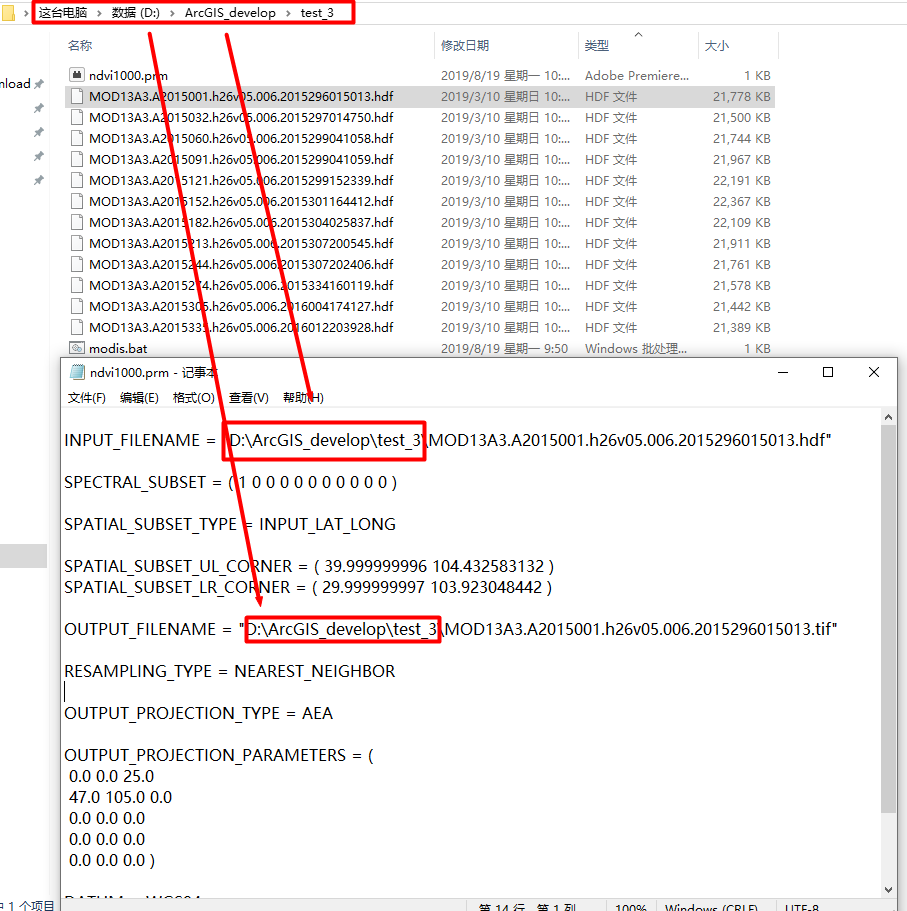Open Notepad 文件(F) menu
This screenshot has height=911, width=907.
(87, 397)
